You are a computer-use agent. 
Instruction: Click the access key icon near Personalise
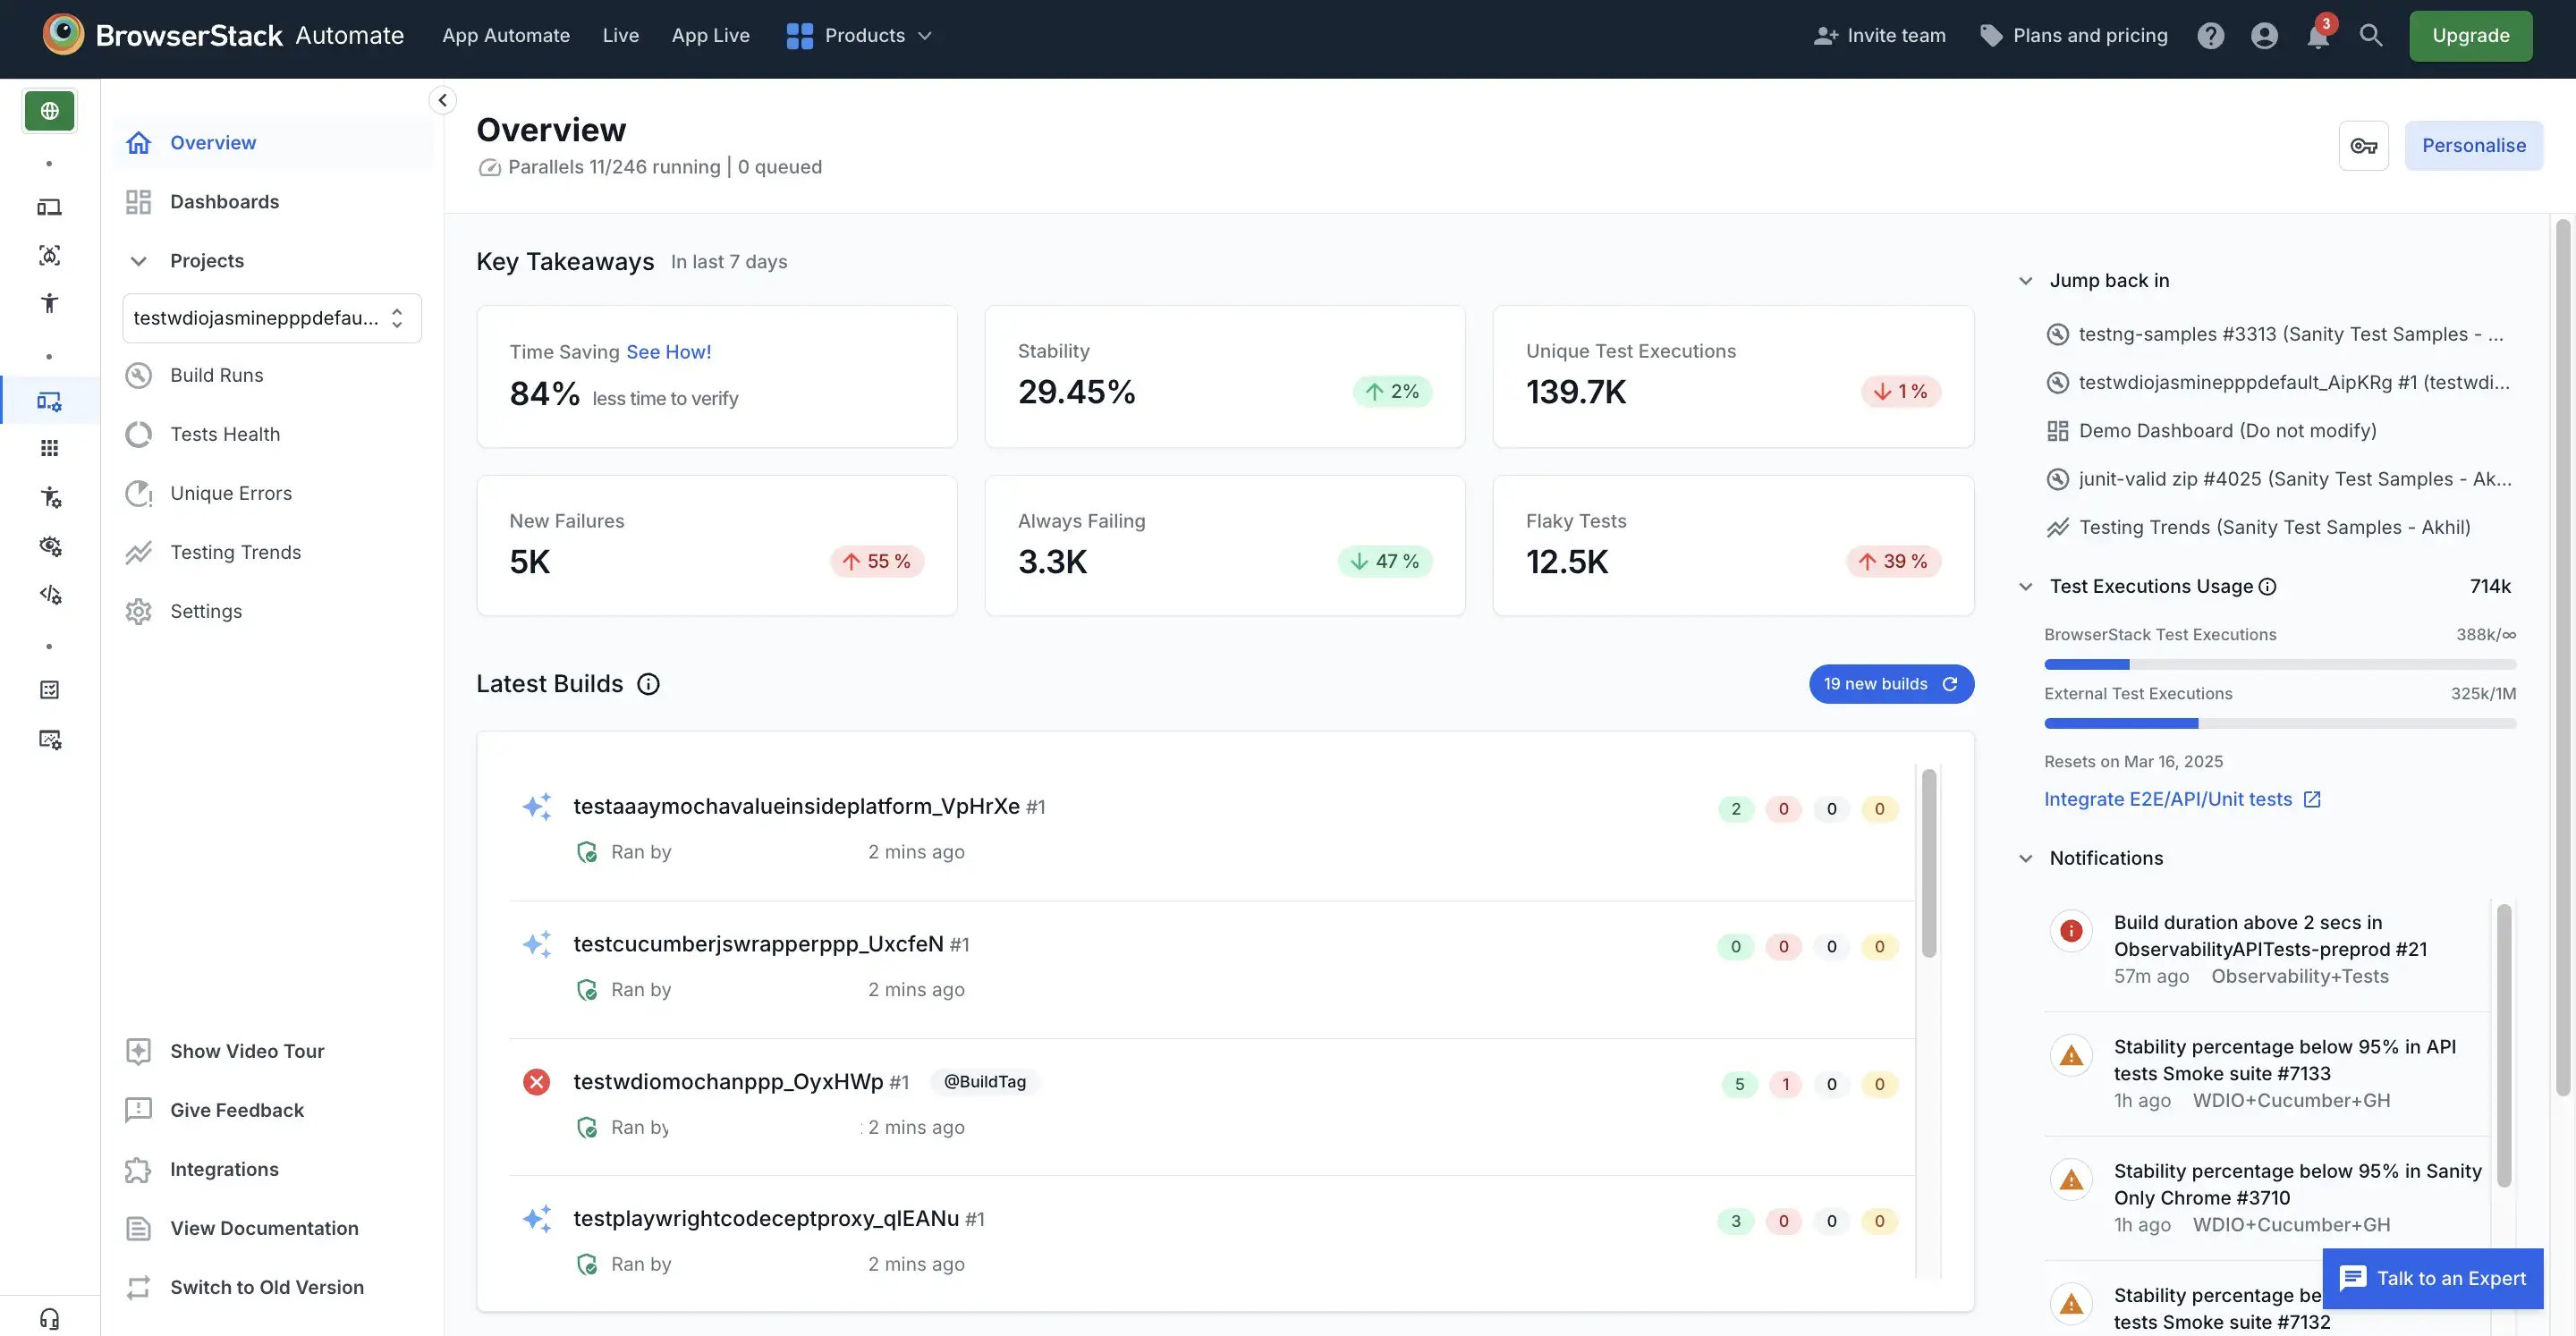coord(2364,145)
